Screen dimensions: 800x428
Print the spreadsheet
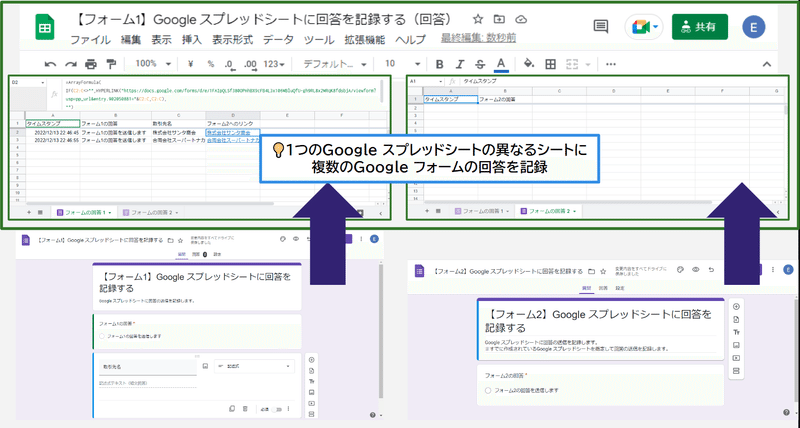point(91,64)
